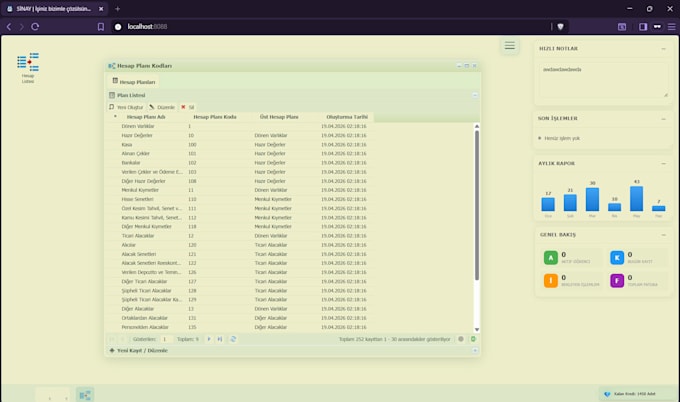
Task: Open a new browser tab
Action: (117, 9)
